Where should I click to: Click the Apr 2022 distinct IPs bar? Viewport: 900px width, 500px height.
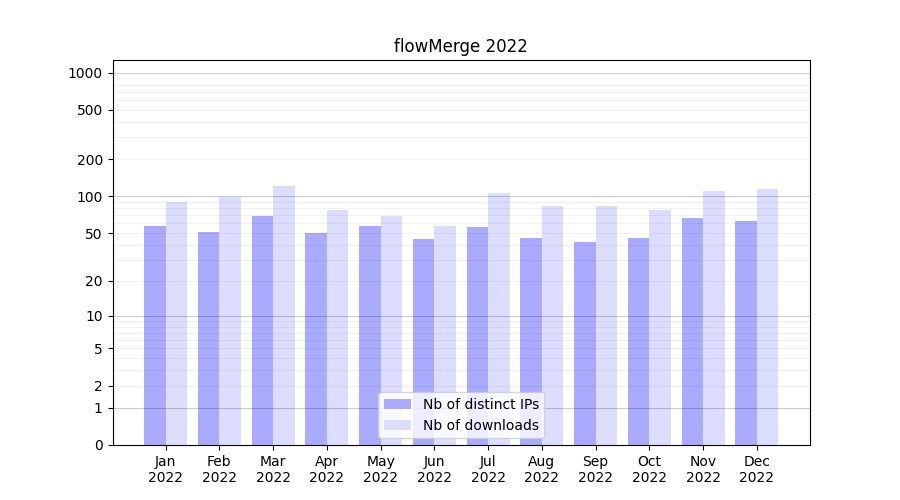pyautogui.click(x=316, y=338)
